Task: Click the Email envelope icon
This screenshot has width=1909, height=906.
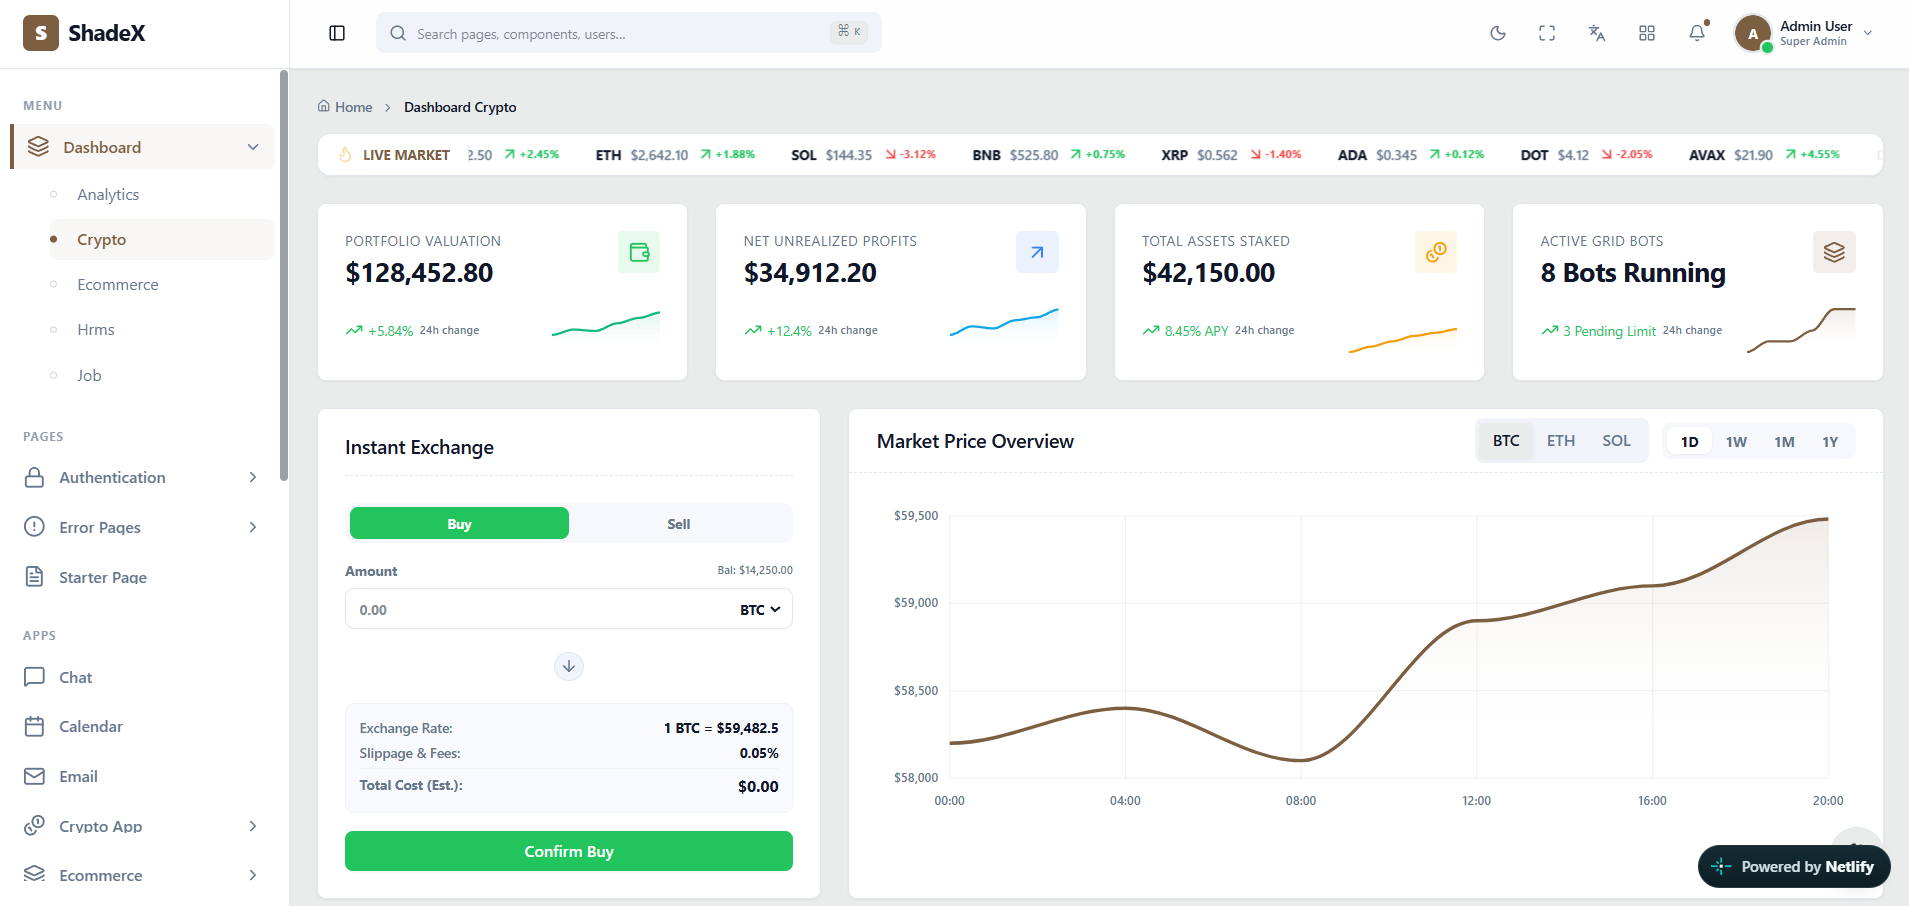Action: tap(34, 776)
